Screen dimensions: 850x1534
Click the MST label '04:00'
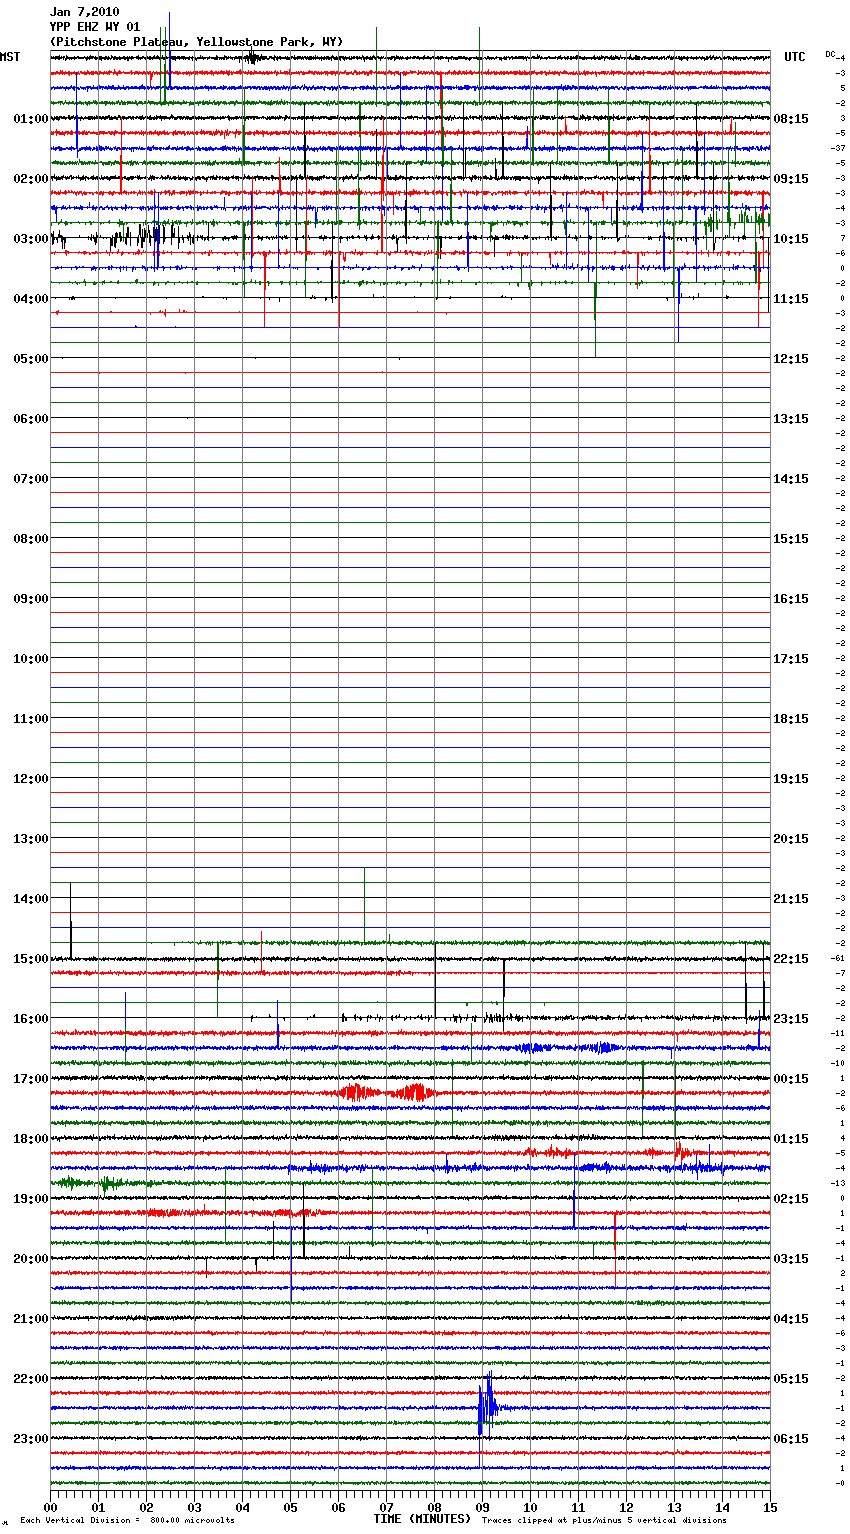(x=31, y=299)
